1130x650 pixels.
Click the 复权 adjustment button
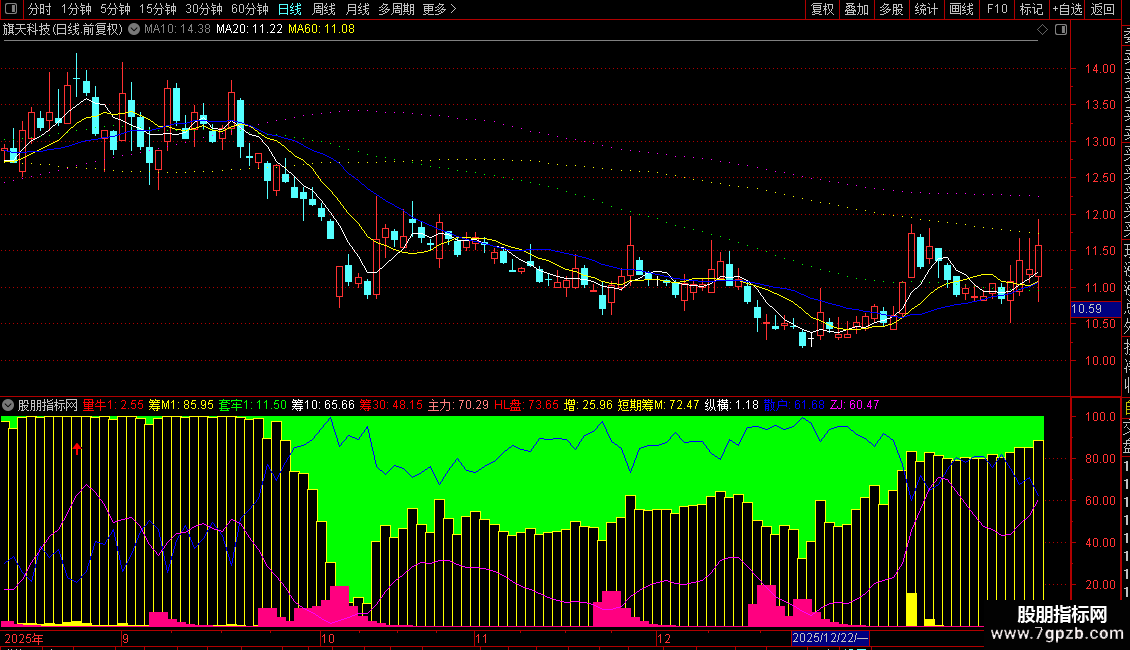pos(822,9)
